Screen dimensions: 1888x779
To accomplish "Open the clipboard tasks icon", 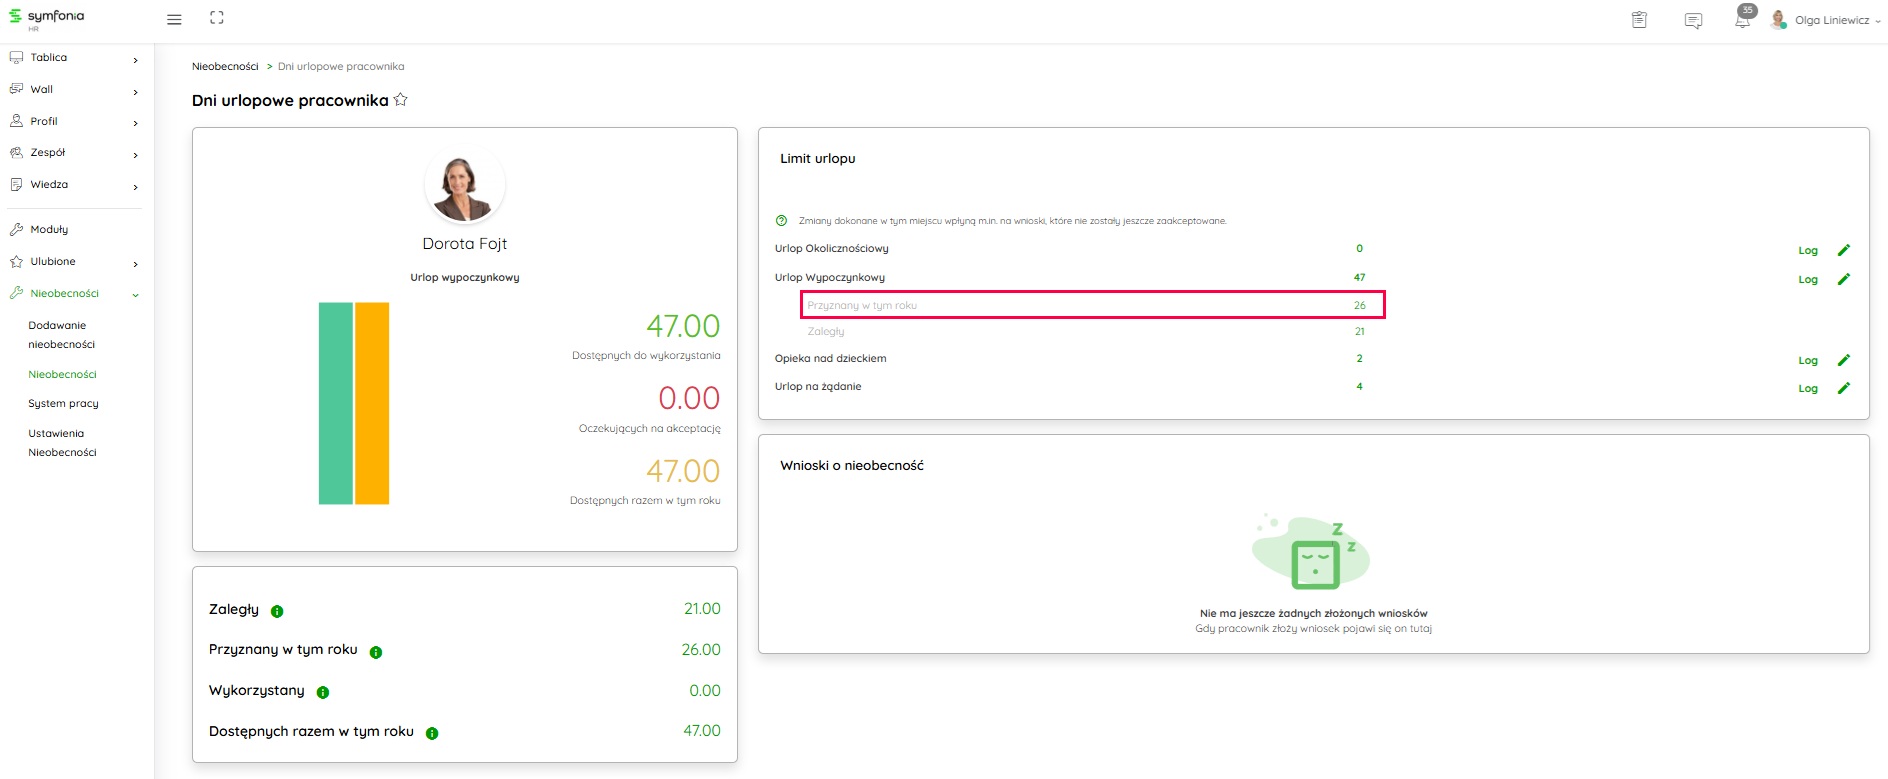I will click(x=1639, y=20).
